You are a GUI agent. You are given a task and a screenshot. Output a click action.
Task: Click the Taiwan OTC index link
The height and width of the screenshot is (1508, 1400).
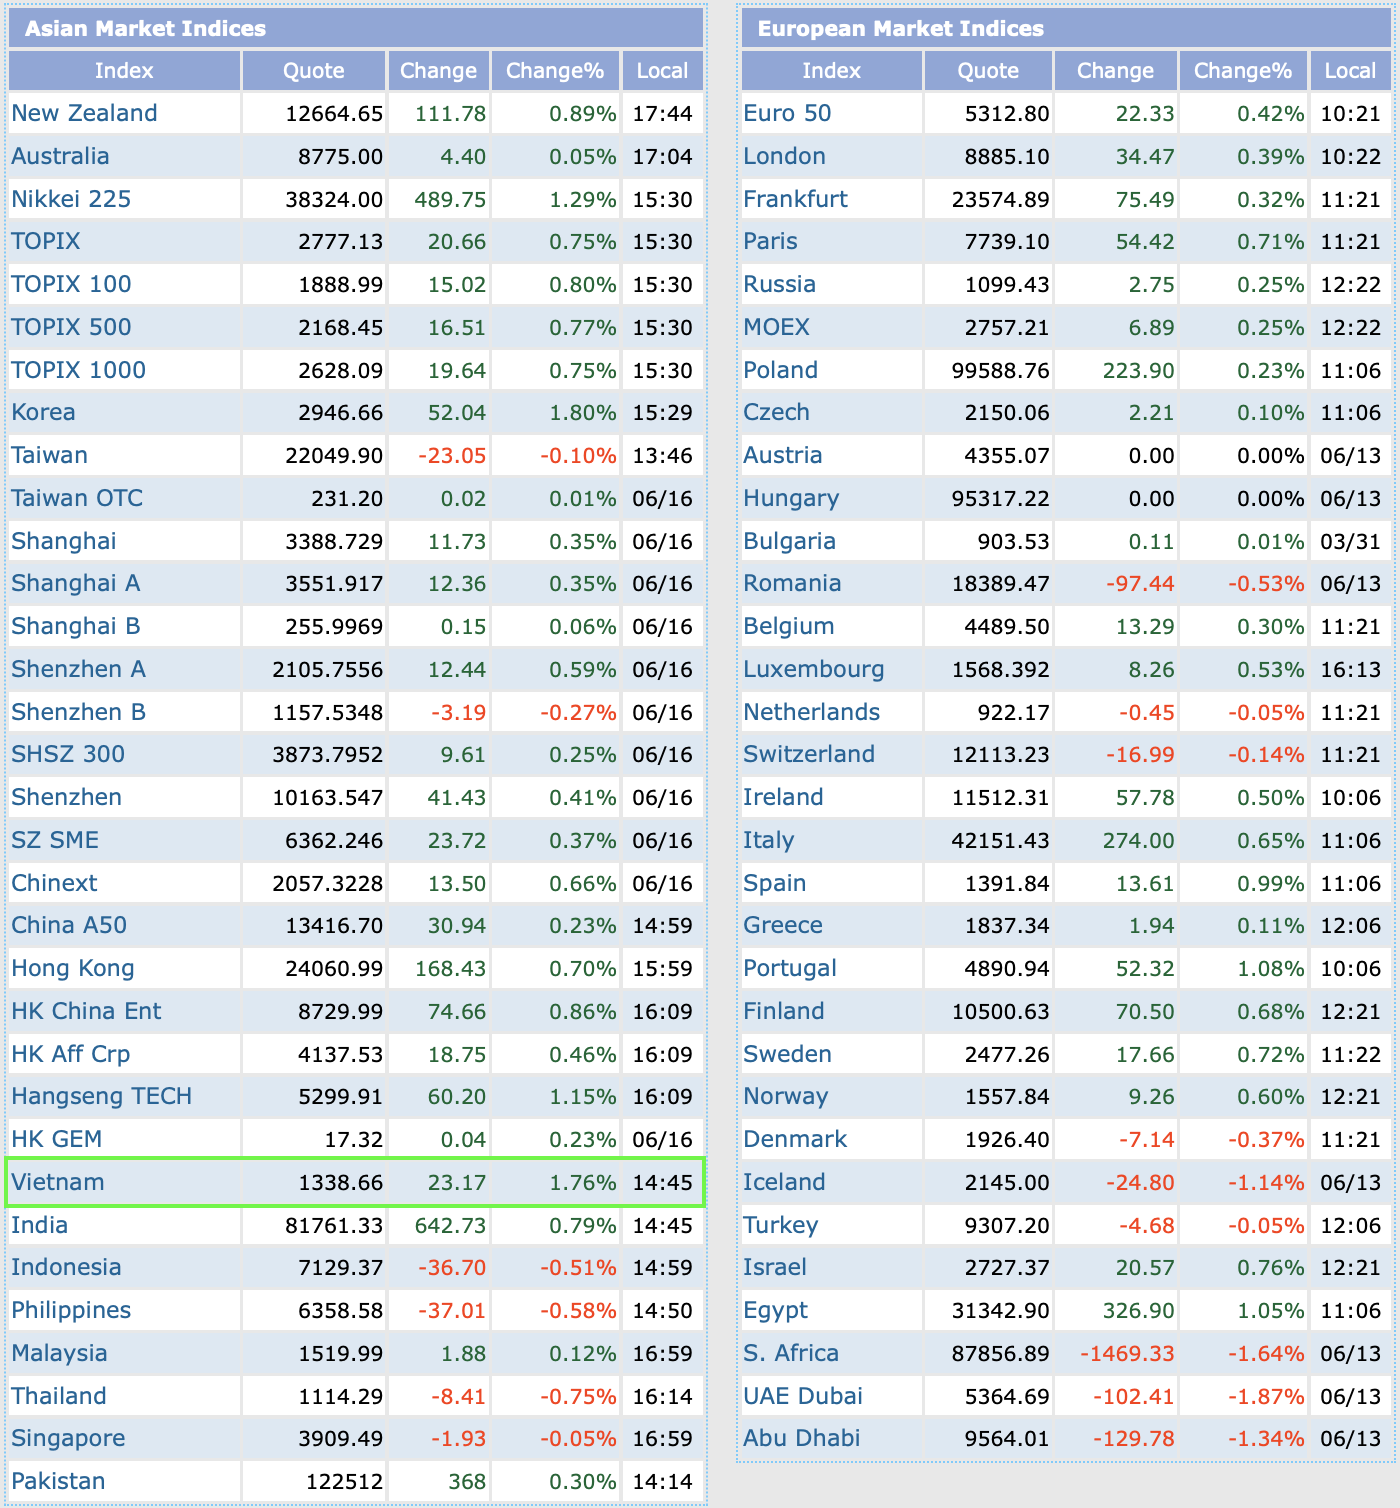tap(77, 498)
